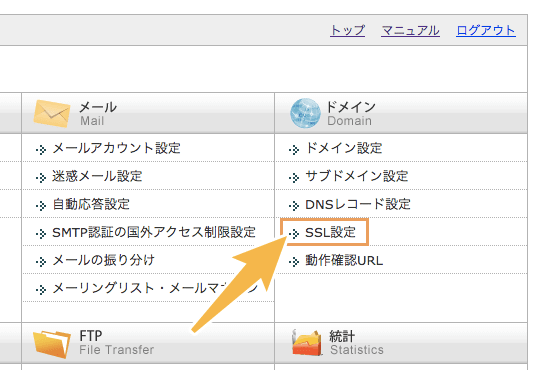The height and width of the screenshot is (370, 536).
Task: Open the トップ link
Action: (x=347, y=30)
